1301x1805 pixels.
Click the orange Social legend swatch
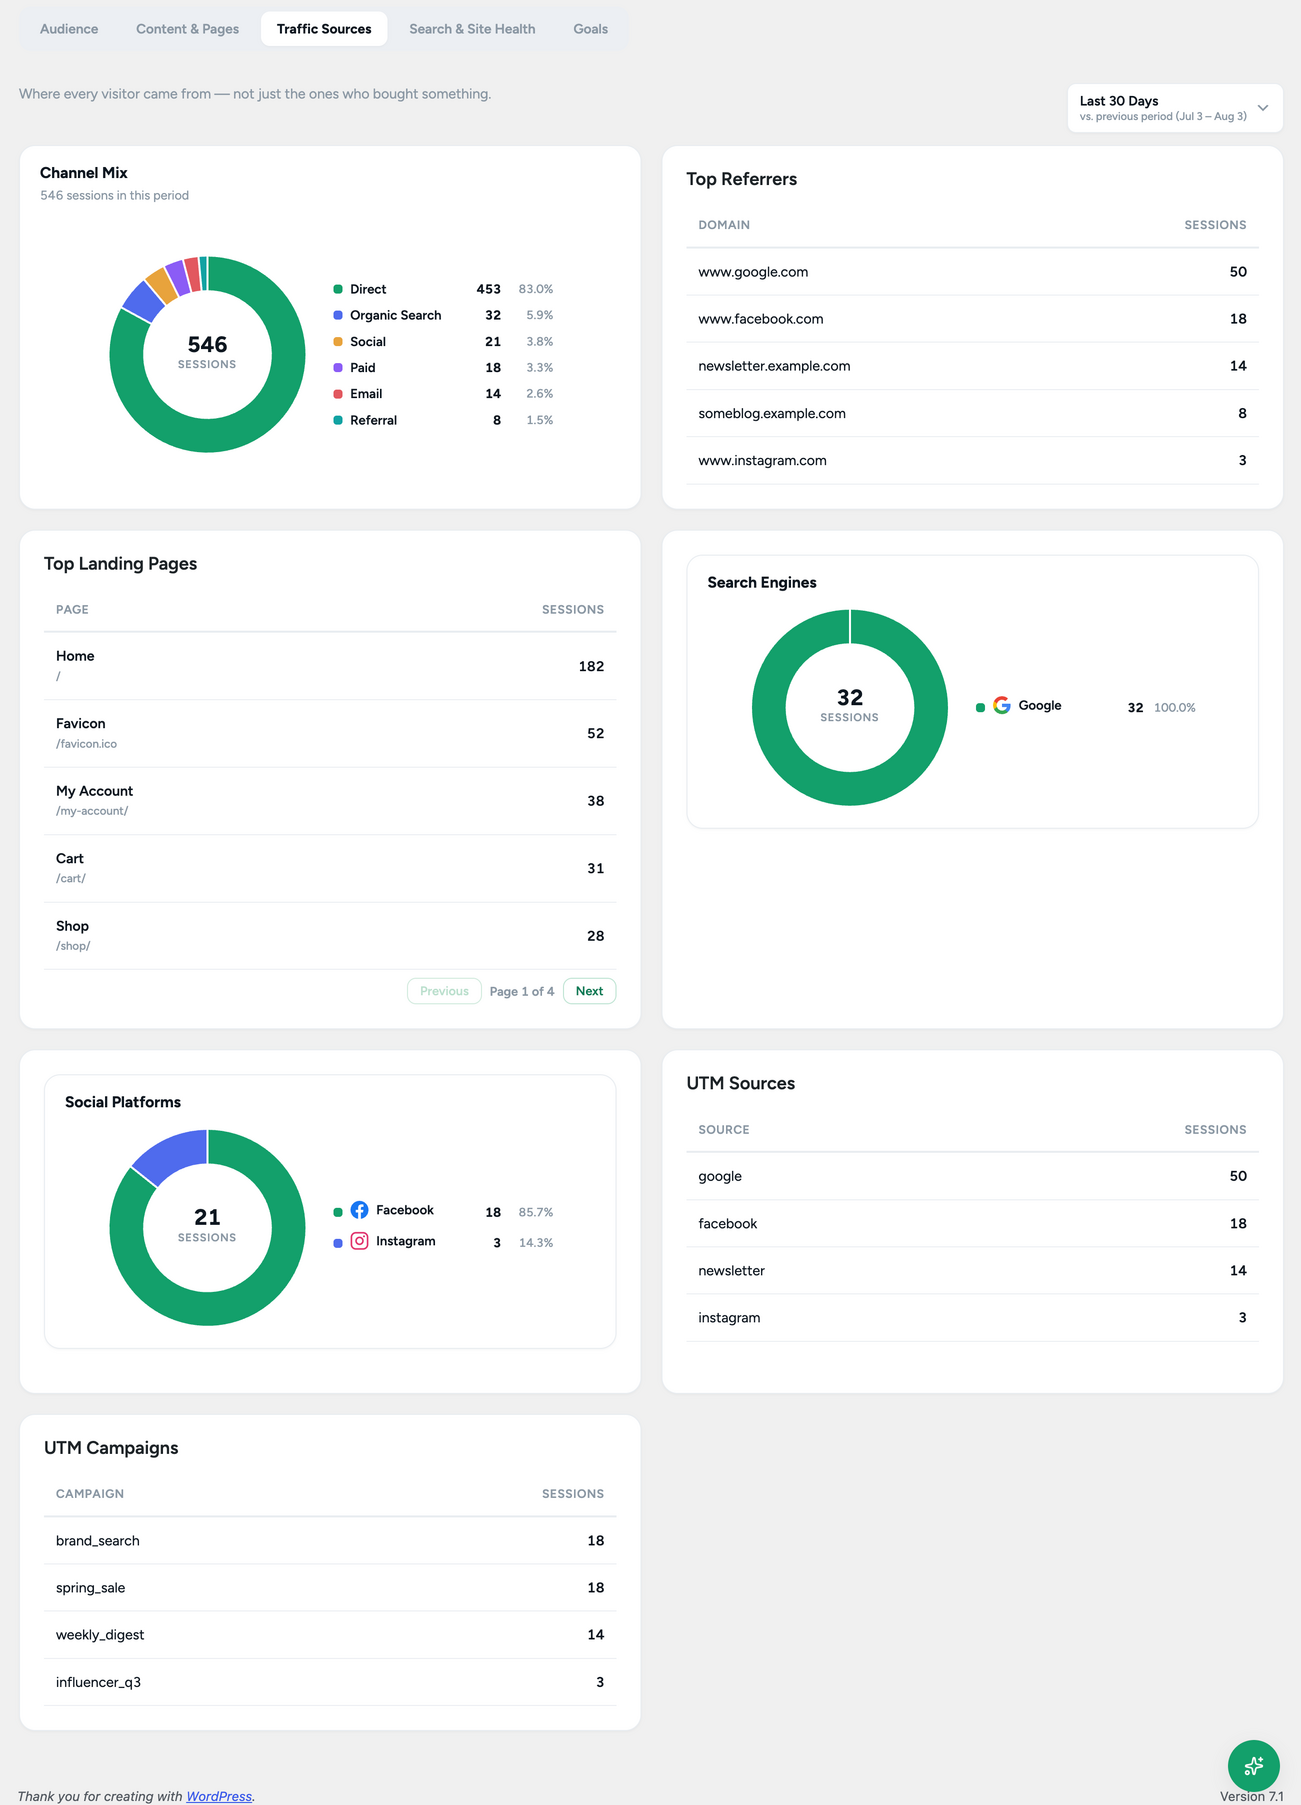(x=338, y=342)
